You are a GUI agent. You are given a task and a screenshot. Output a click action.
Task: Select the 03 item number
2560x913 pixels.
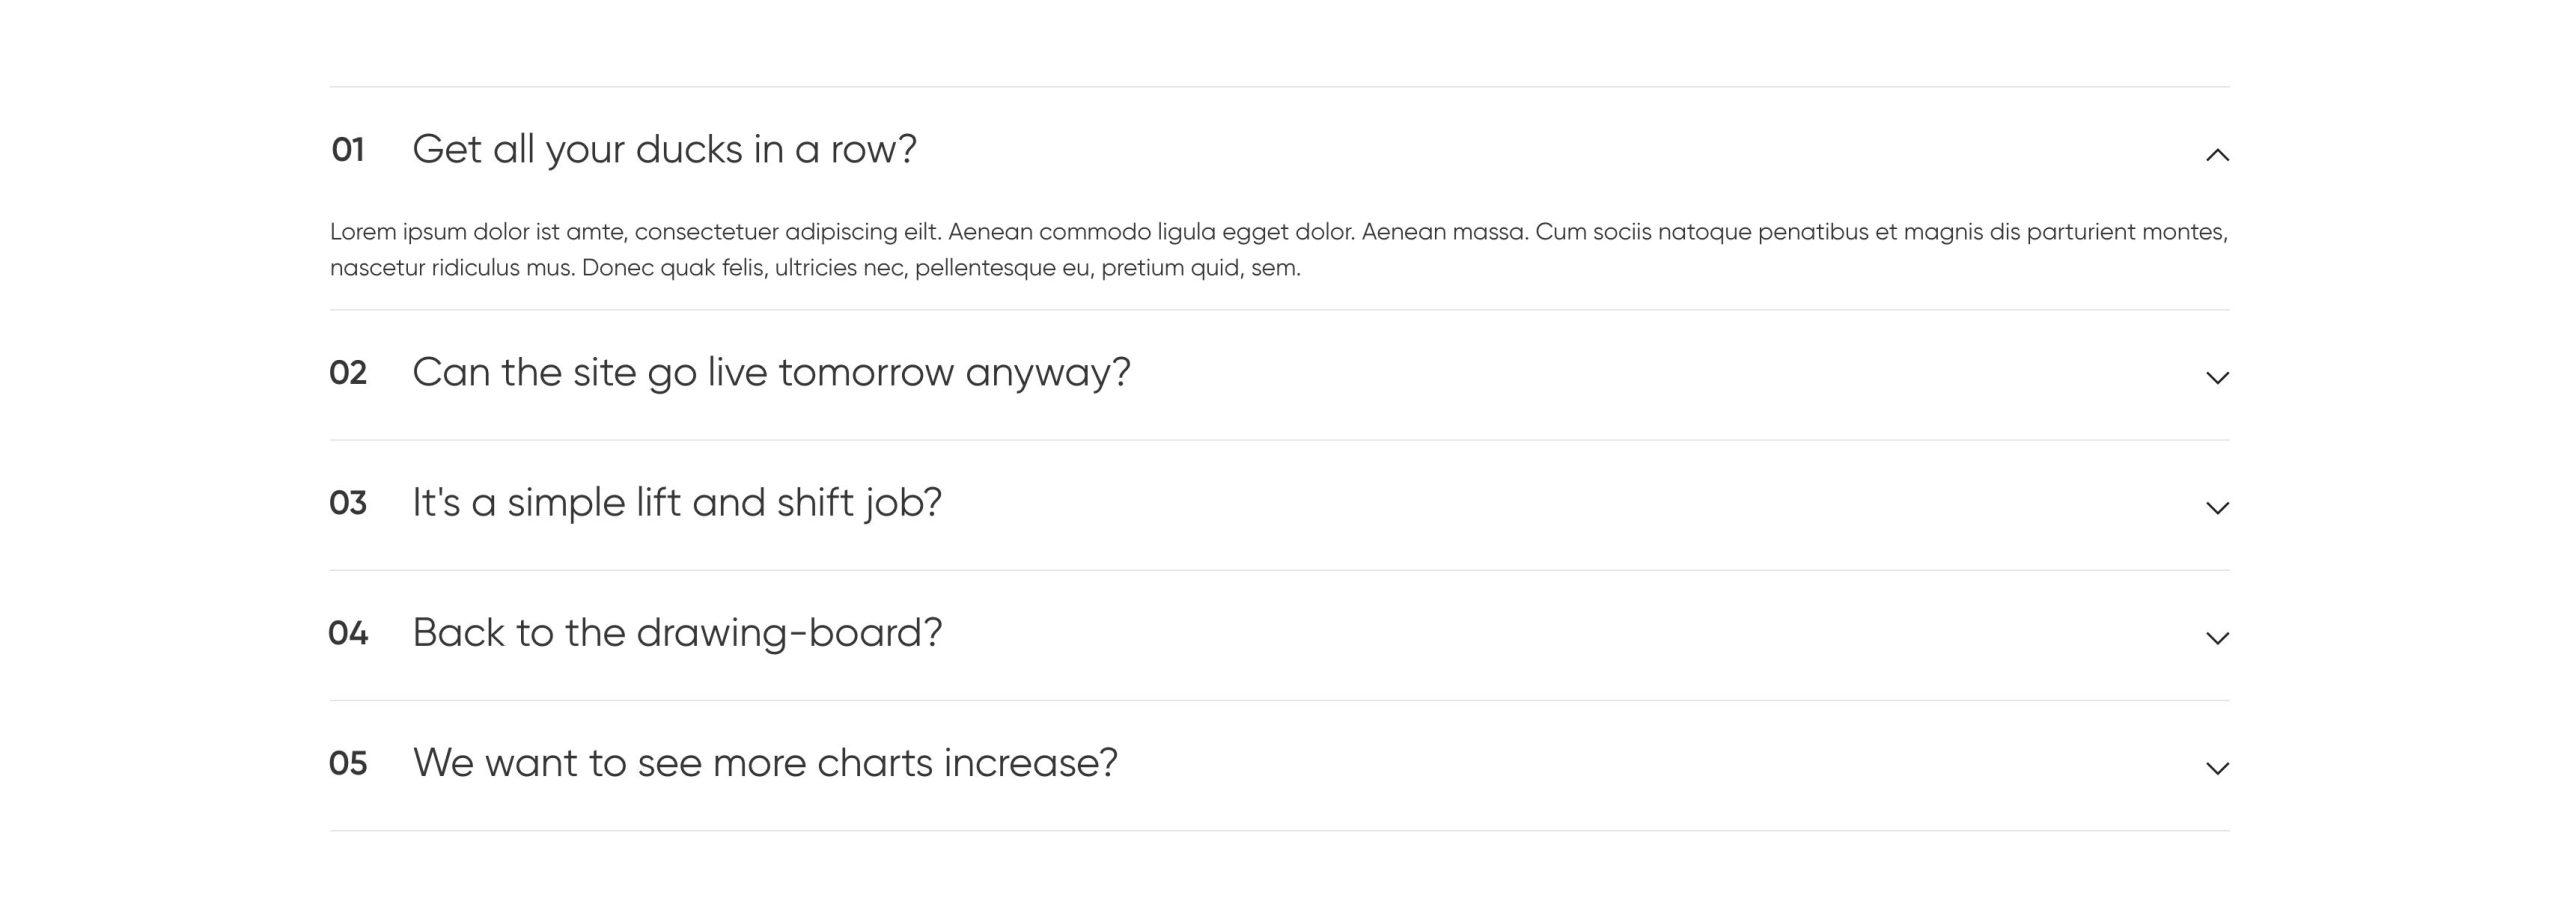pyautogui.click(x=348, y=503)
